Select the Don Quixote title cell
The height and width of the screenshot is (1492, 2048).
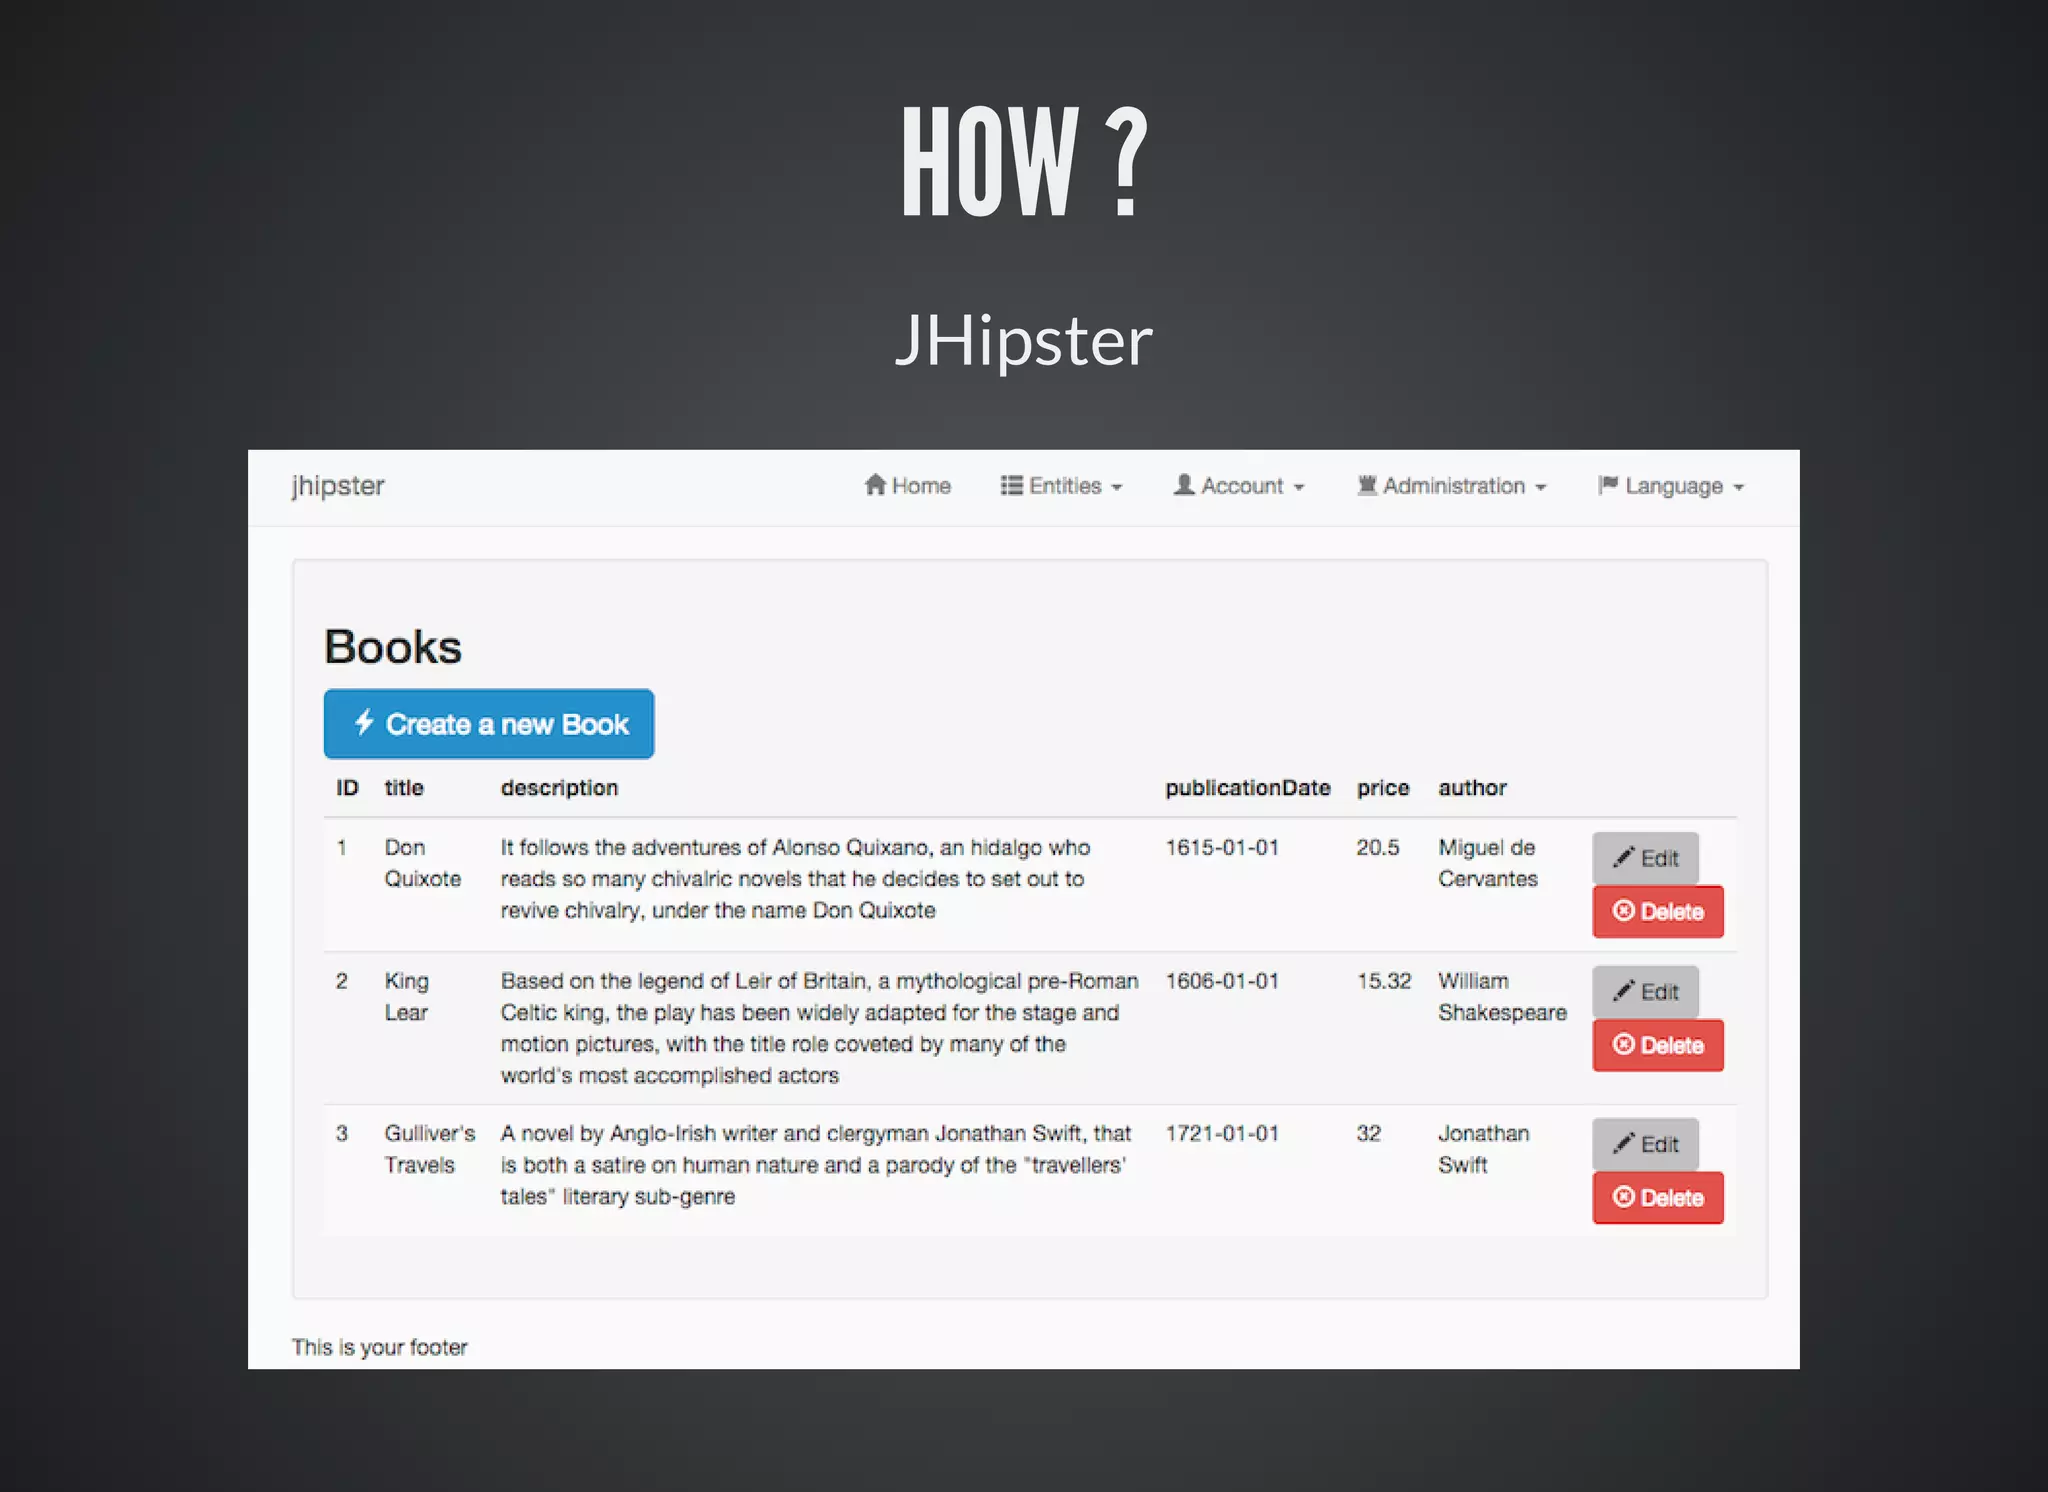[x=423, y=863]
